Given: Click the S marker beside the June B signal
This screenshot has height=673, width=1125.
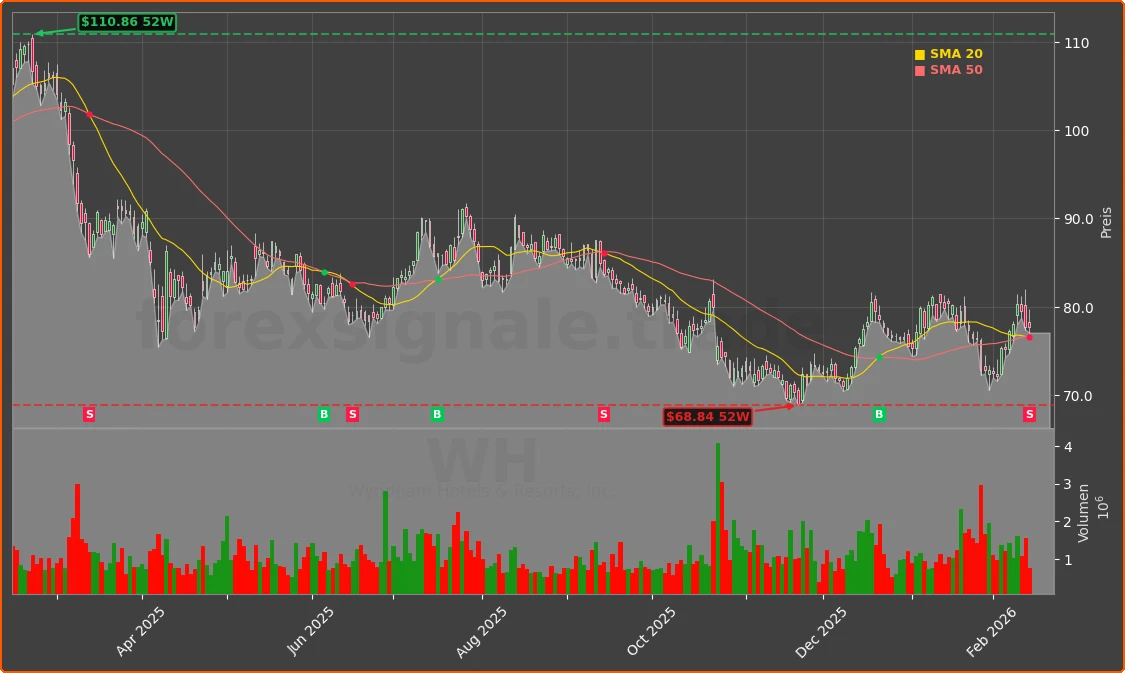Looking at the screenshot, I should (352, 413).
